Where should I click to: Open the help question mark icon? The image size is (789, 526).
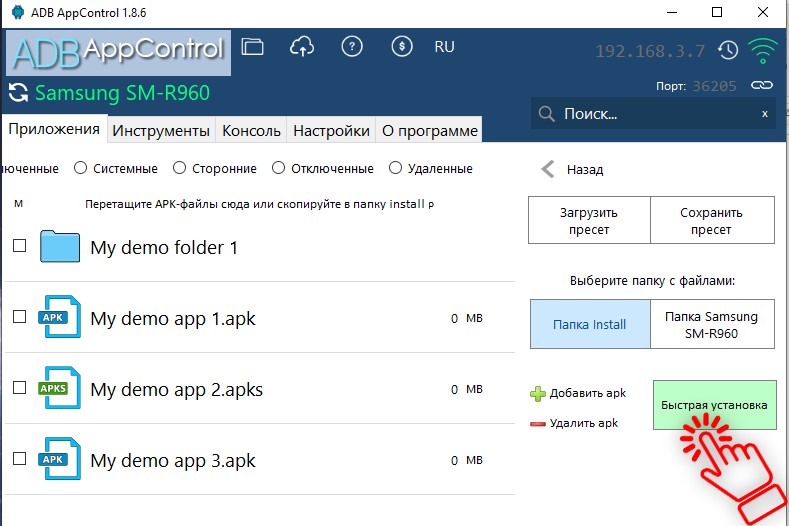pyautogui.click(x=351, y=46)
